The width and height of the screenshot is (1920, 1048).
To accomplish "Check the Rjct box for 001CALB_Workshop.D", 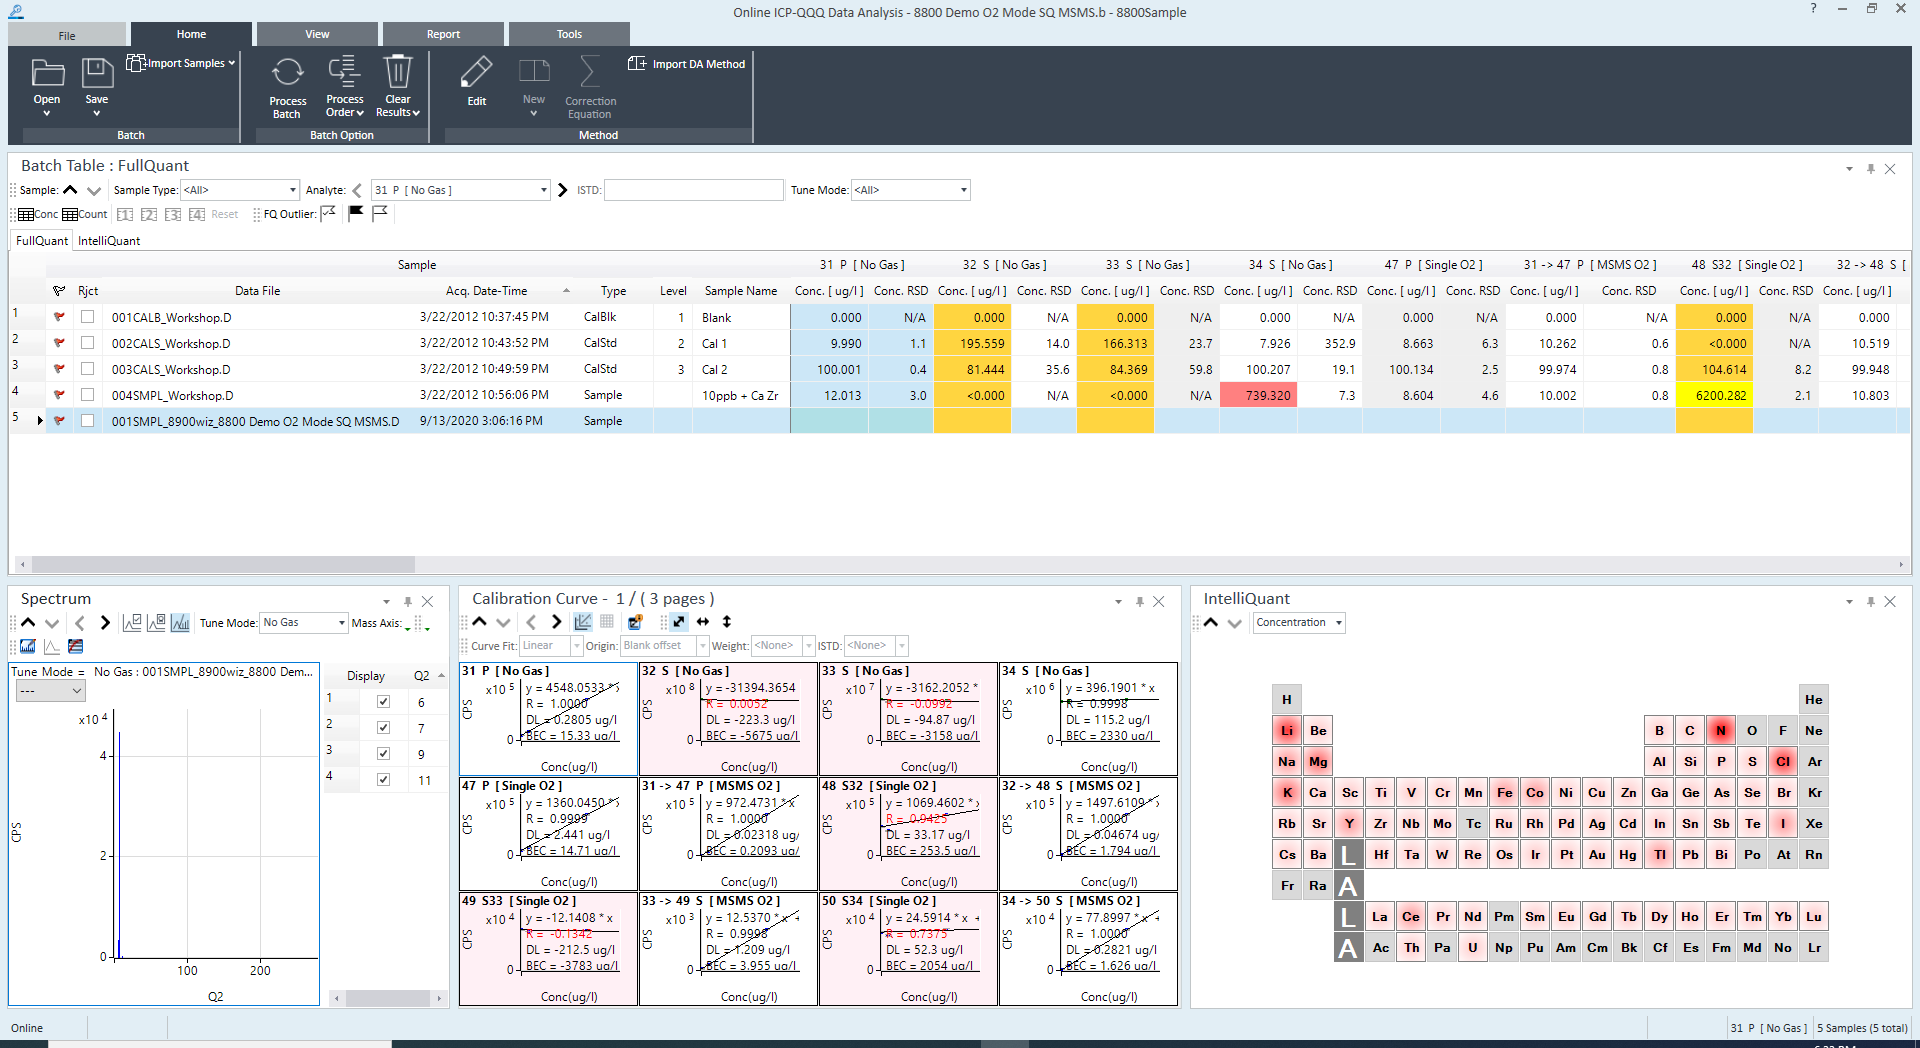I will tap(88, 317).
